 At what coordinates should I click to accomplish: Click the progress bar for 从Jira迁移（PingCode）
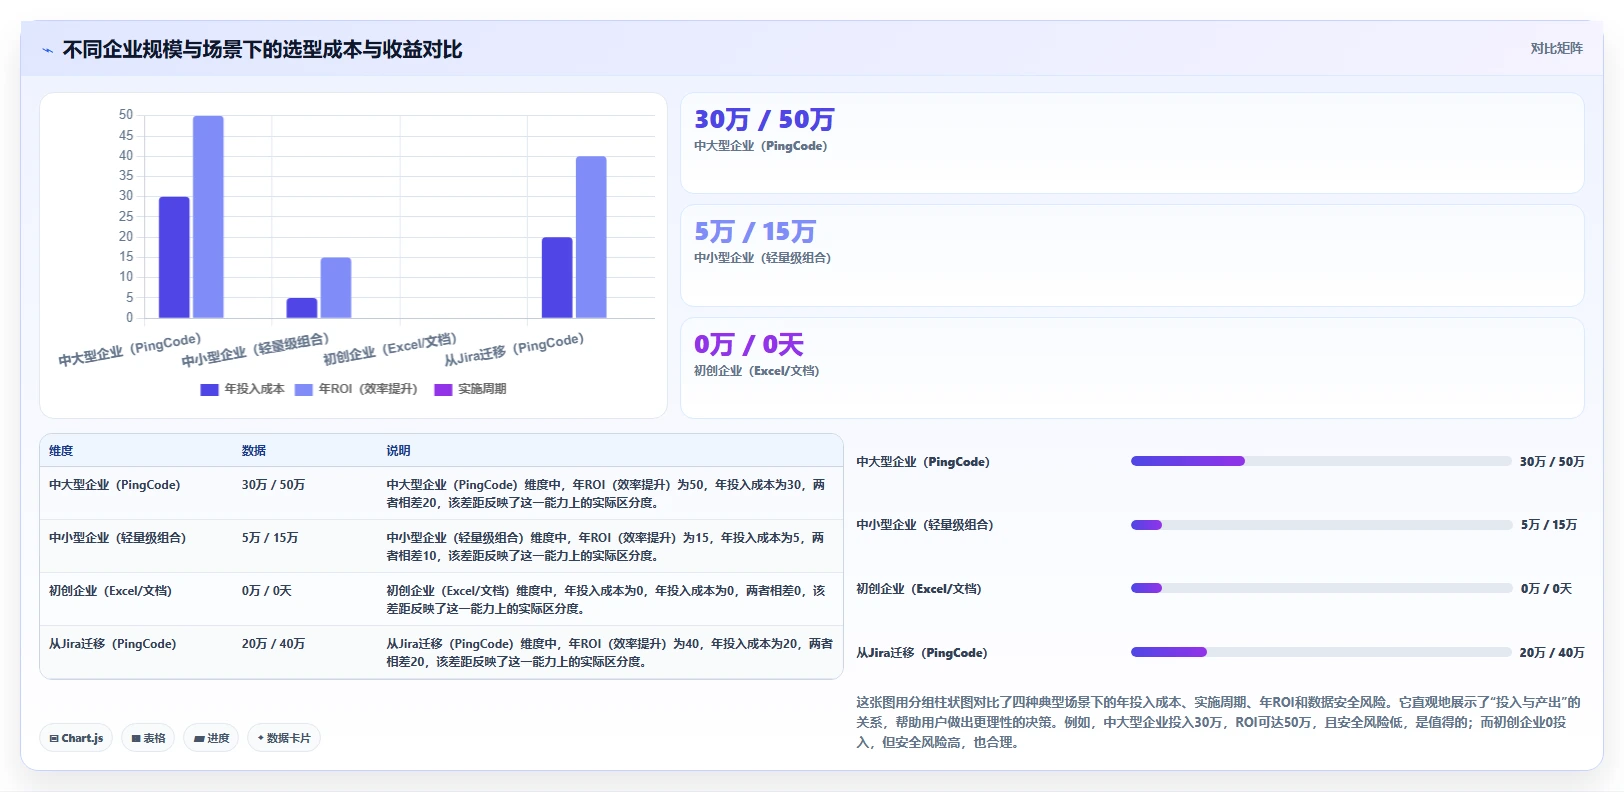pyautogui.click(x=1321, y=652)
